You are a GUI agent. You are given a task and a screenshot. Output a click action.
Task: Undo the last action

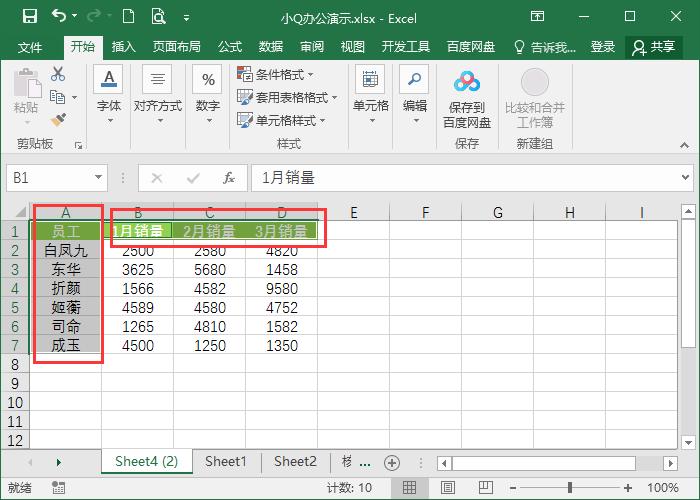[x=58, y=16]
